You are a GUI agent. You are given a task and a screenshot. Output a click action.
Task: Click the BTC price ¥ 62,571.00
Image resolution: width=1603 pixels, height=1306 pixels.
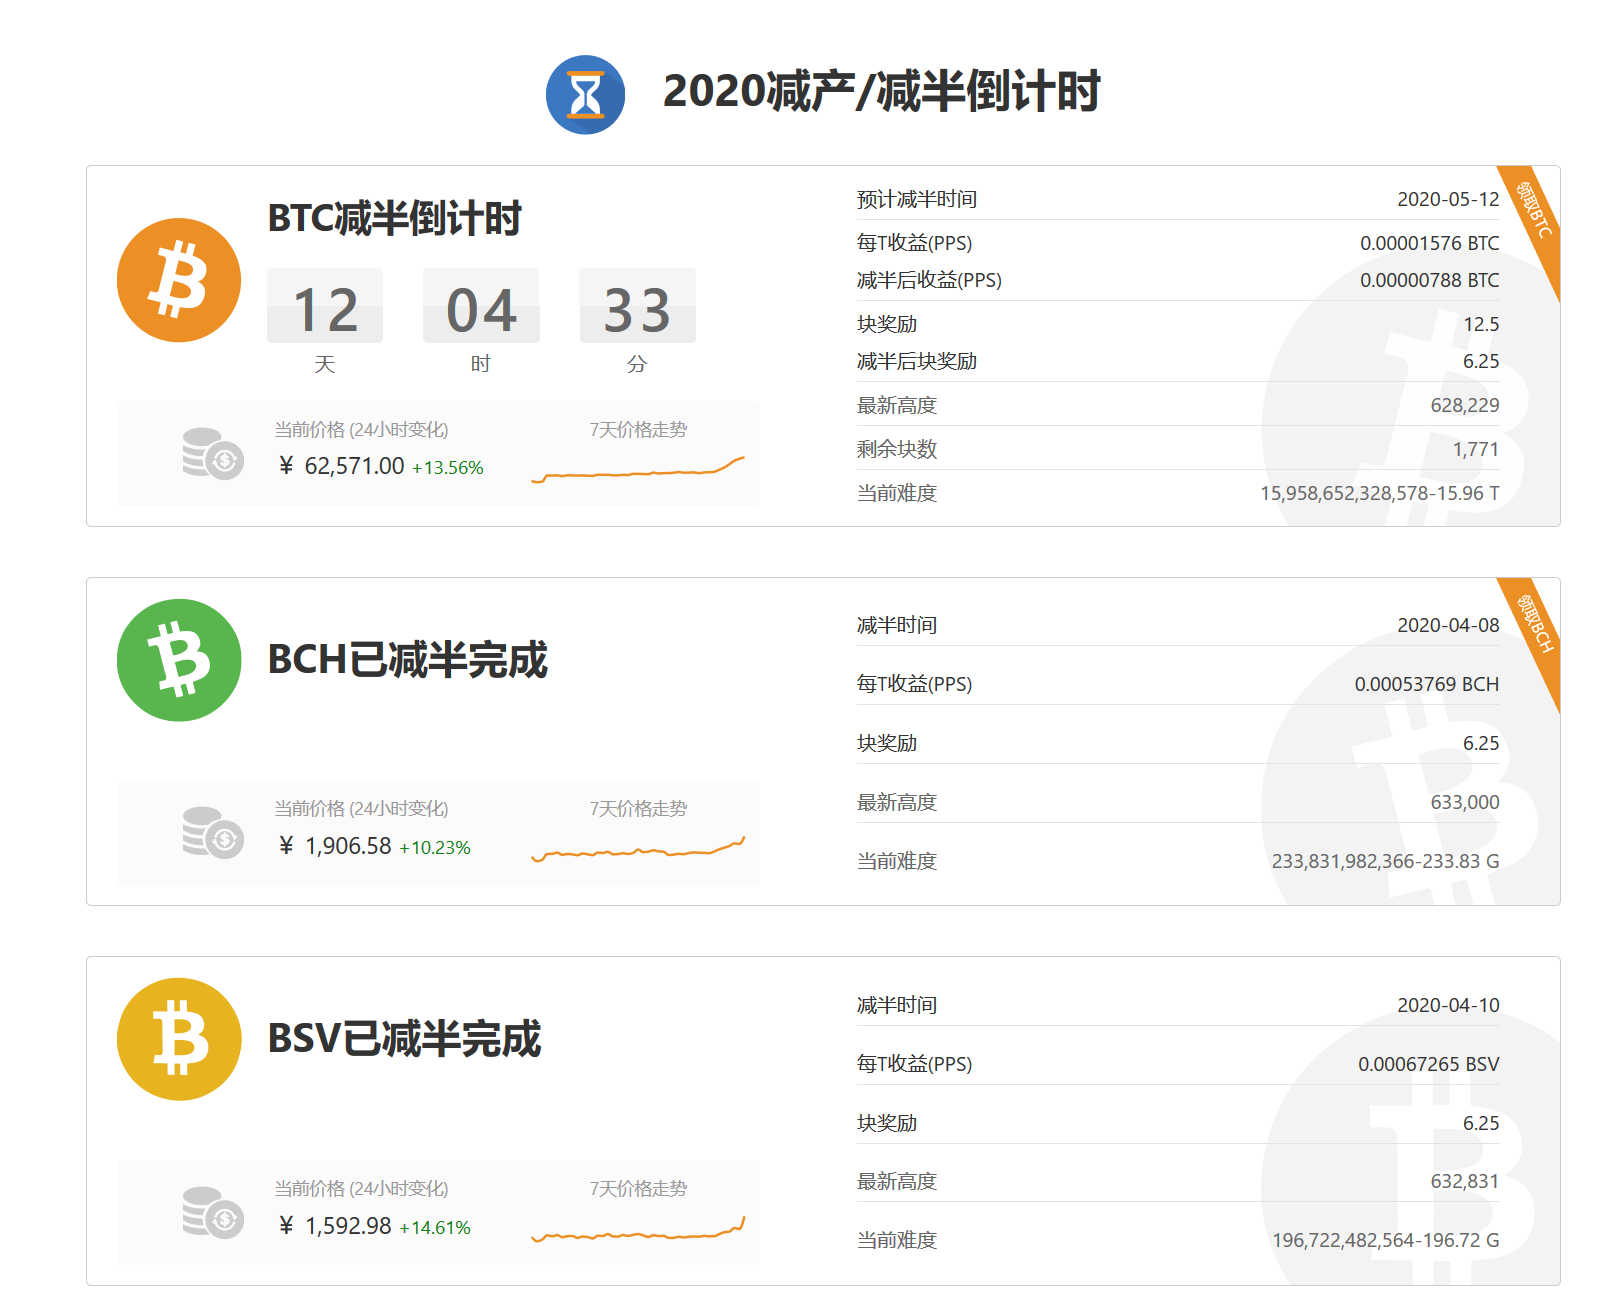[x=341, y=466]
